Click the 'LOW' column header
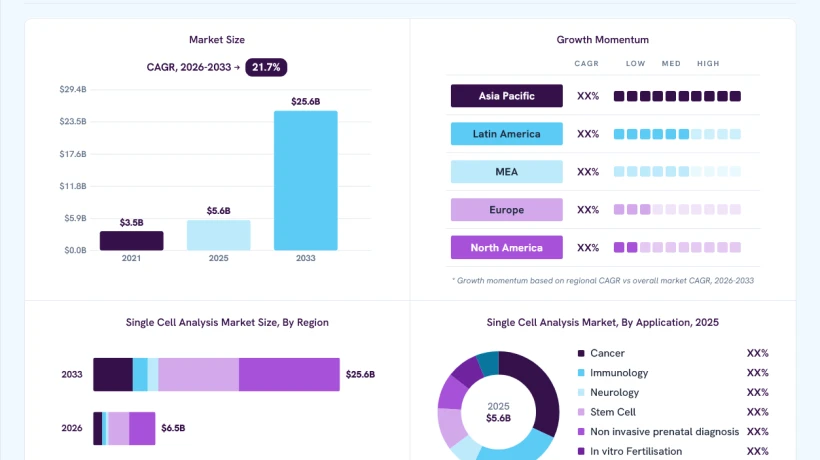This screenshot has width=820, height=460. (x=635, y=63)
